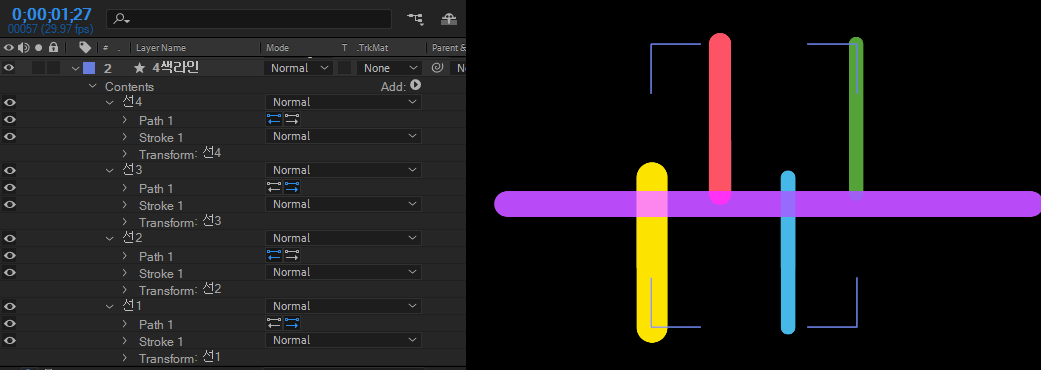Hide the 4색라인 layer with its eye
Screen dimensions: 1041x370
click(9, 68)
